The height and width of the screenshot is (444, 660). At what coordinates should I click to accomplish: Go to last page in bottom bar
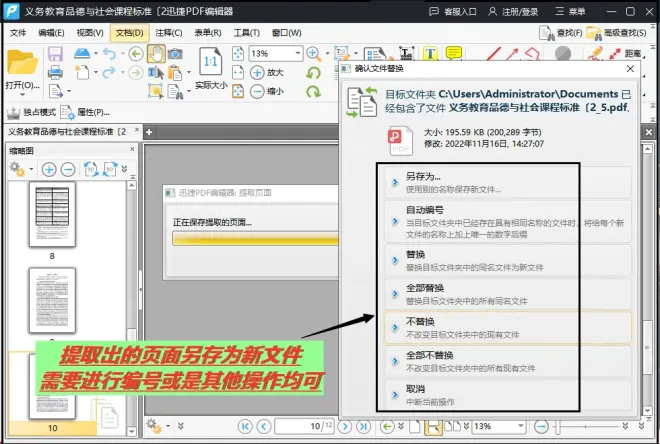click(363, 426)
